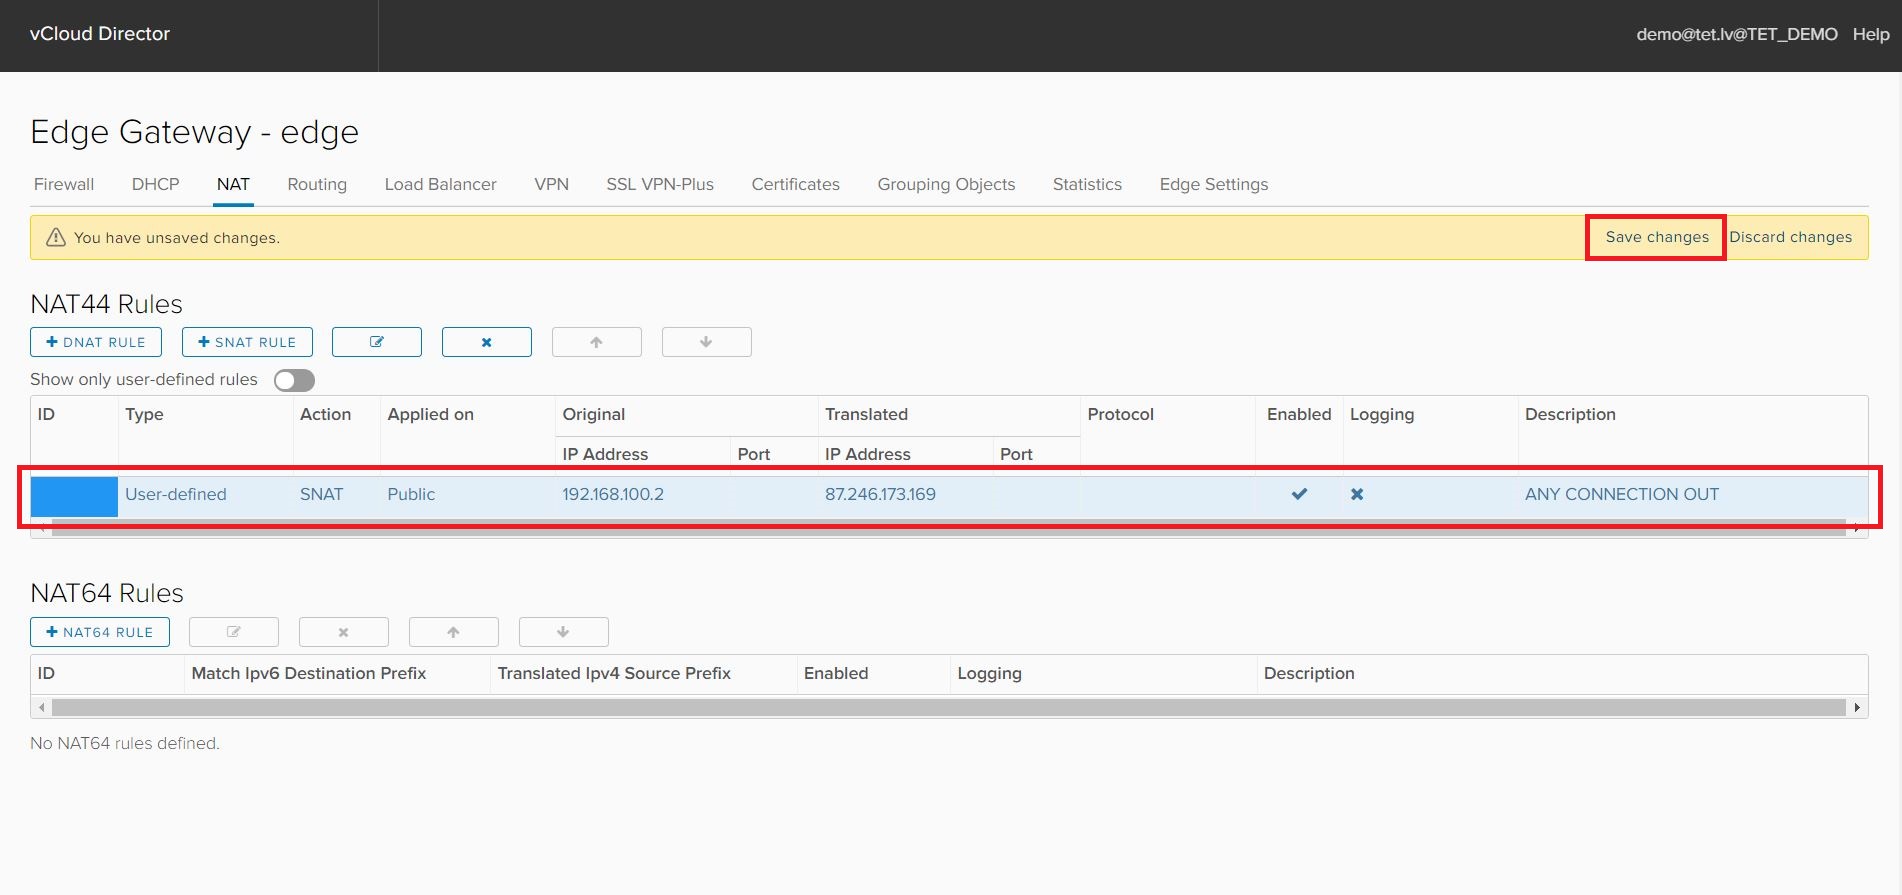Click the move NAT44 rule down arrow
Image resolution: width=1902 pixels, height=895 pixels.
[707, 342]
